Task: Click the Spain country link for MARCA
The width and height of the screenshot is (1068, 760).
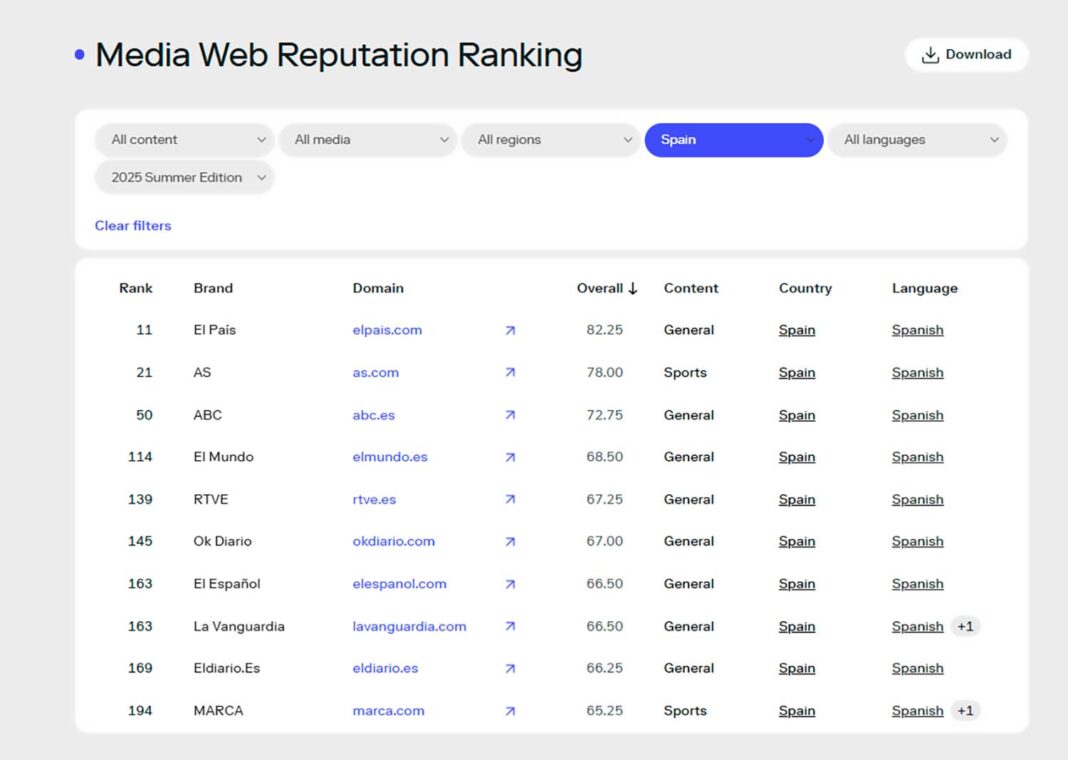Action: (x=797, y=711)
